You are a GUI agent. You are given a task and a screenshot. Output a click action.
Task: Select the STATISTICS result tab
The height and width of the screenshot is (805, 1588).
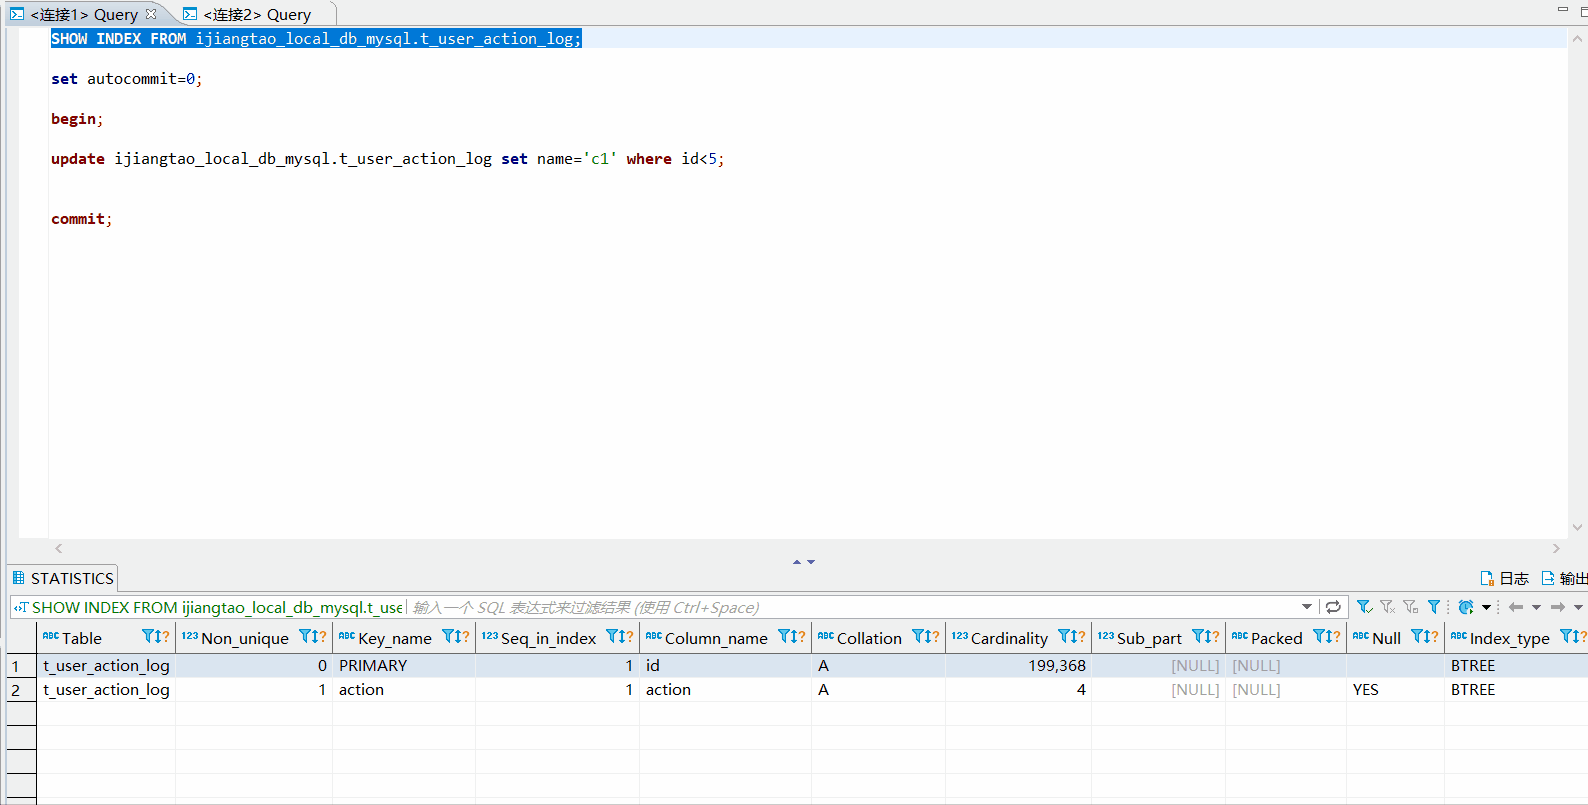(x=63, y=578)
